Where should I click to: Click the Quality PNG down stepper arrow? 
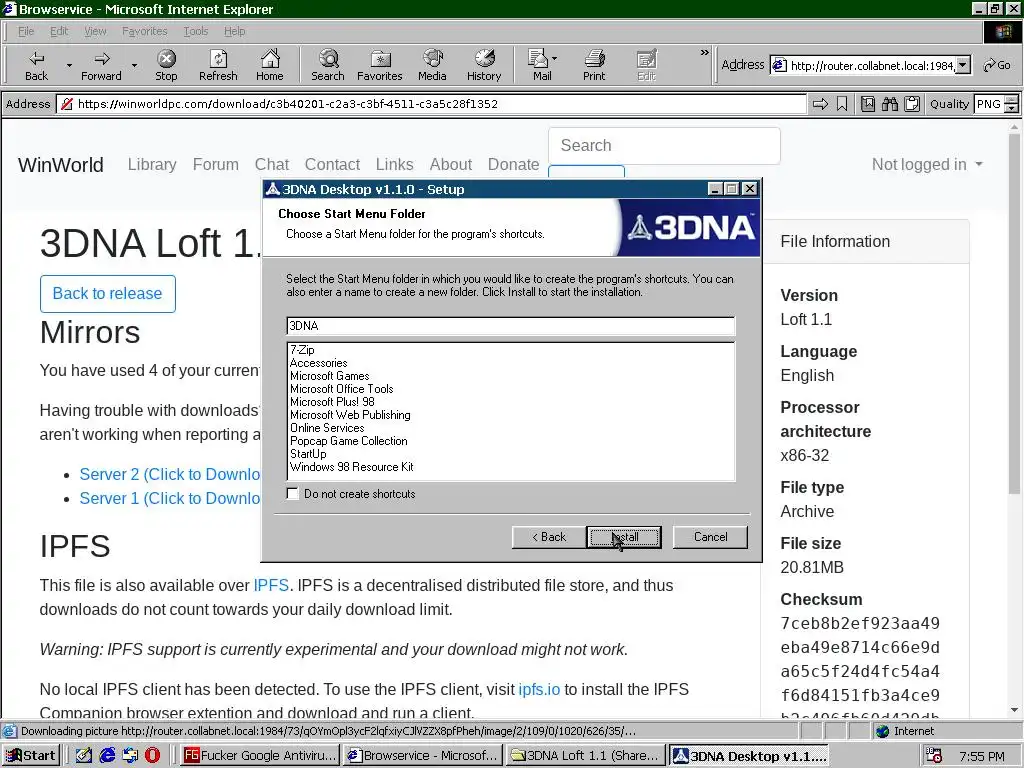tap(1012, 108)
